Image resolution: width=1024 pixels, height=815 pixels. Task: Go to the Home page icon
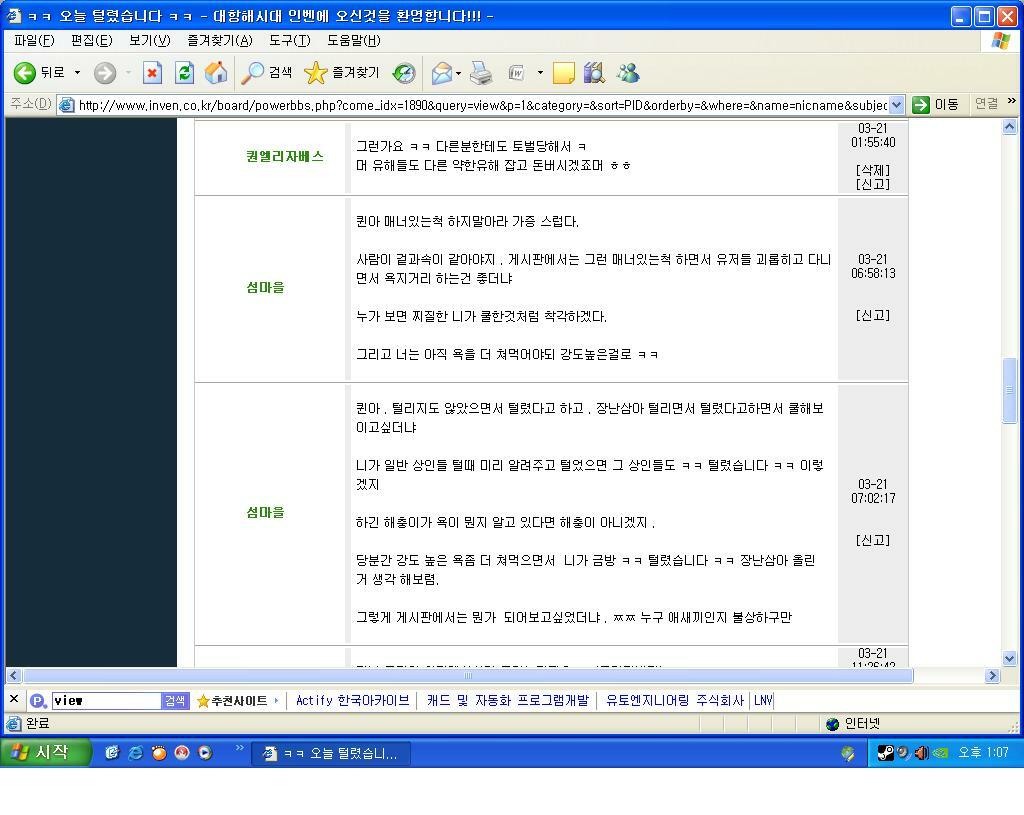pyautogui.click(x=216, y=72)
